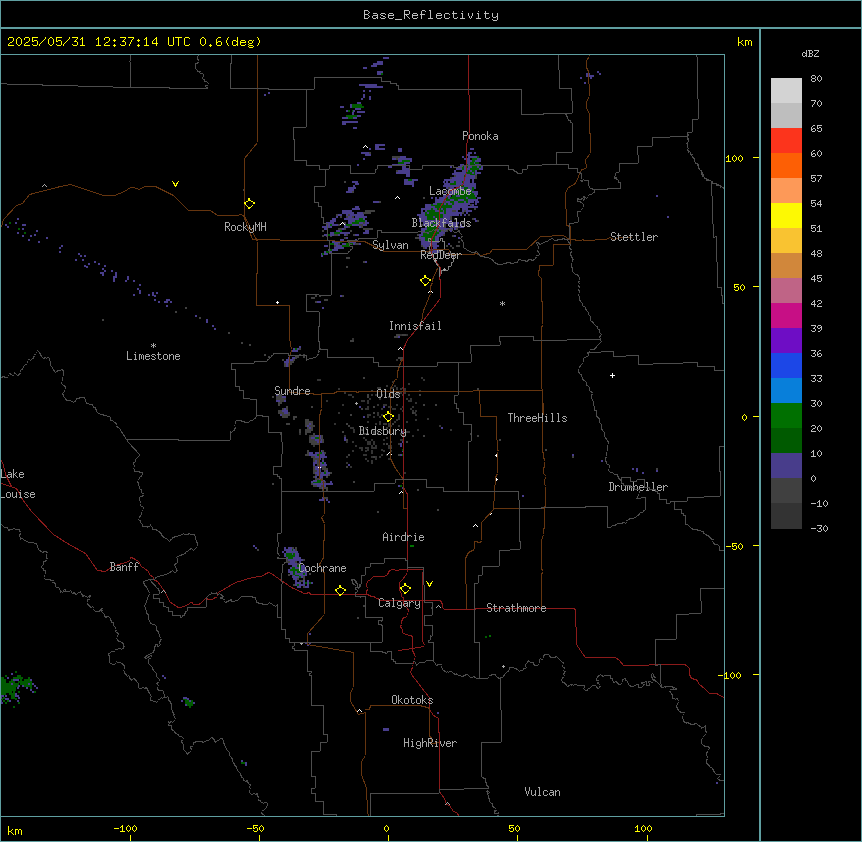Click the radar echo patch west of Cochrane

[x=295, y=566]
